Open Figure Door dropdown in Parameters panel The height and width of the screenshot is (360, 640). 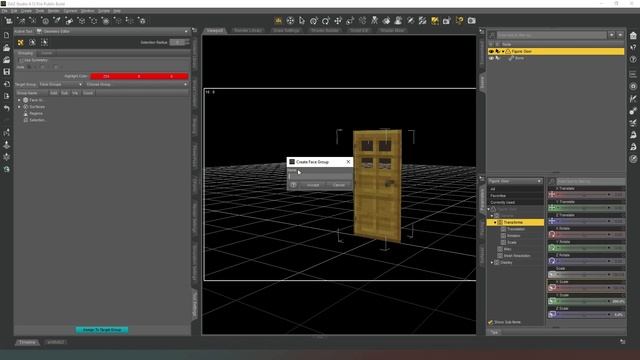515,181
